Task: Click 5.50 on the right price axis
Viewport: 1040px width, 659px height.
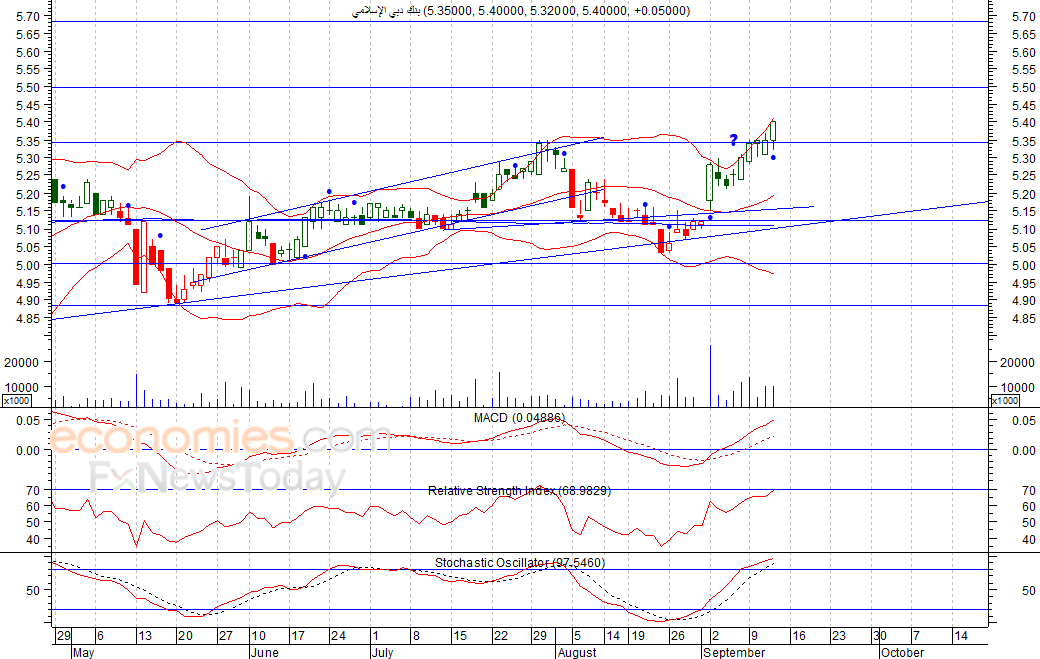Action: (1024, 88)
